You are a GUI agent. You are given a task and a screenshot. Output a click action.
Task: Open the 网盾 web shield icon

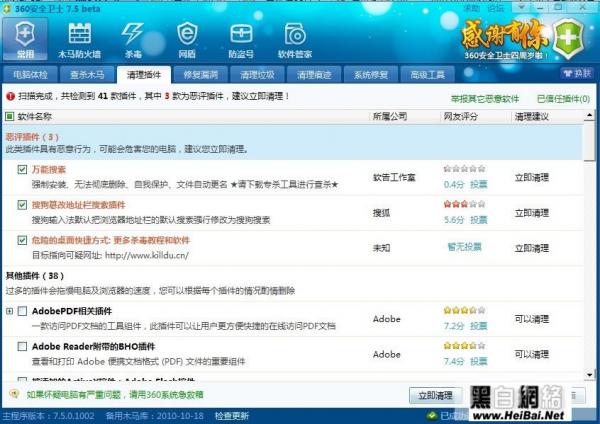click(x=187, y=38)
